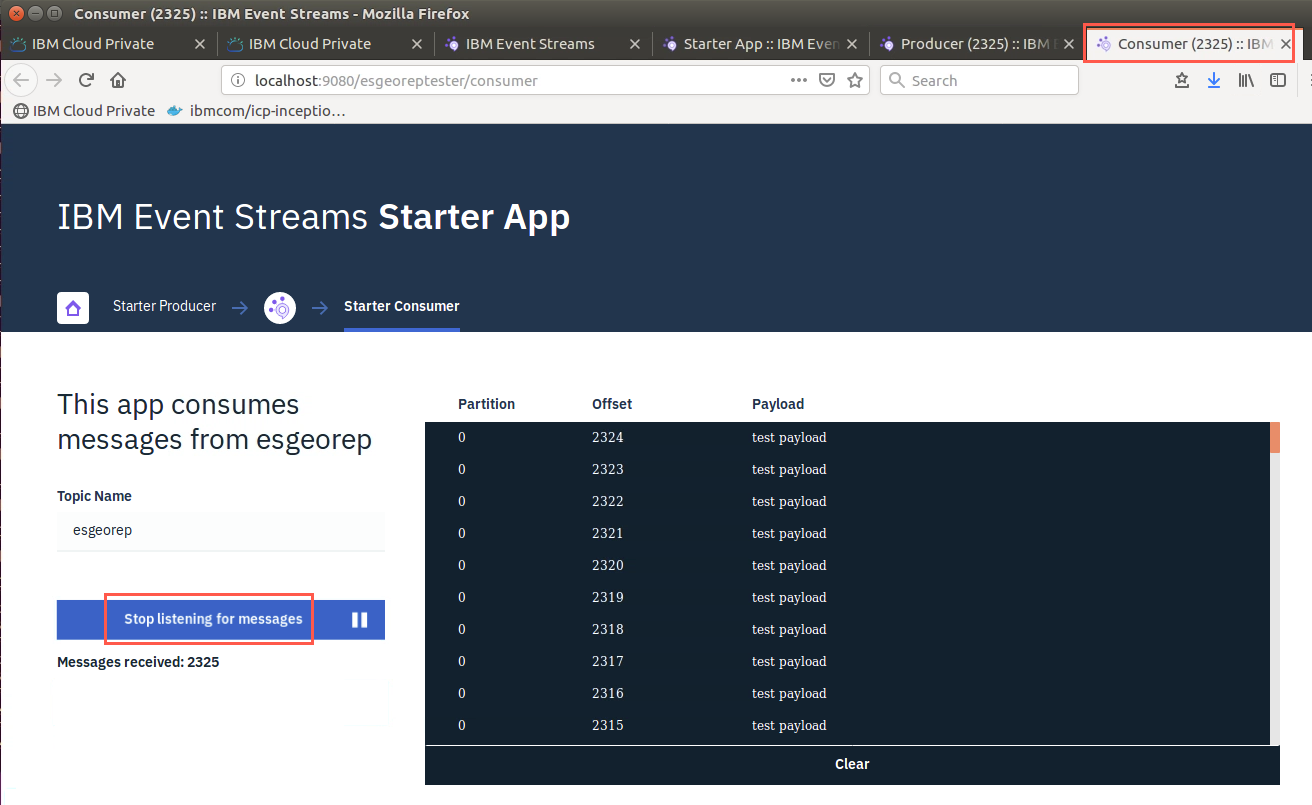Screen dimensions: 1312x805
Task: Select the offset 2322 cell
Action: click(x=608, y=502)
